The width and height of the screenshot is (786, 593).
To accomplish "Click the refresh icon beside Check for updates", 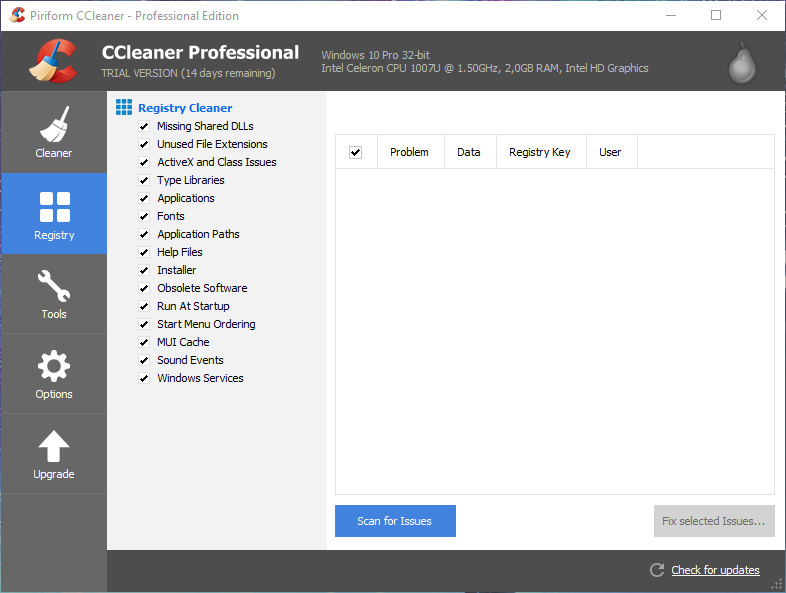I will coord(657,570).
